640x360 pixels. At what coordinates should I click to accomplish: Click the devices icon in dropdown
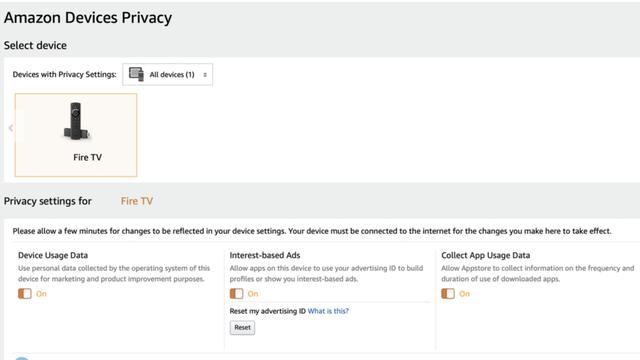click(x=136, y=74)
